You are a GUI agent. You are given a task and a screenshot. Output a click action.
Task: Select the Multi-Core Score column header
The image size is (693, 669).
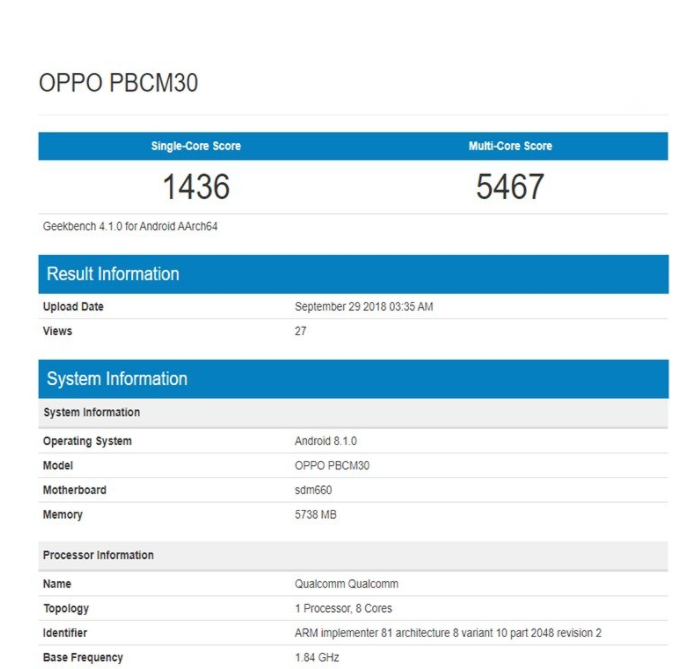(x=510, y=146)
